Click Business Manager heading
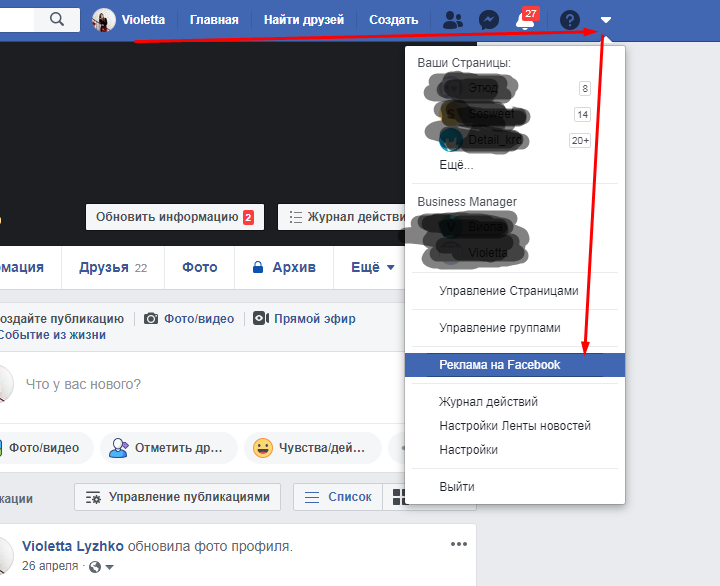Screen dimensions: 720x586 click(467, 202)
